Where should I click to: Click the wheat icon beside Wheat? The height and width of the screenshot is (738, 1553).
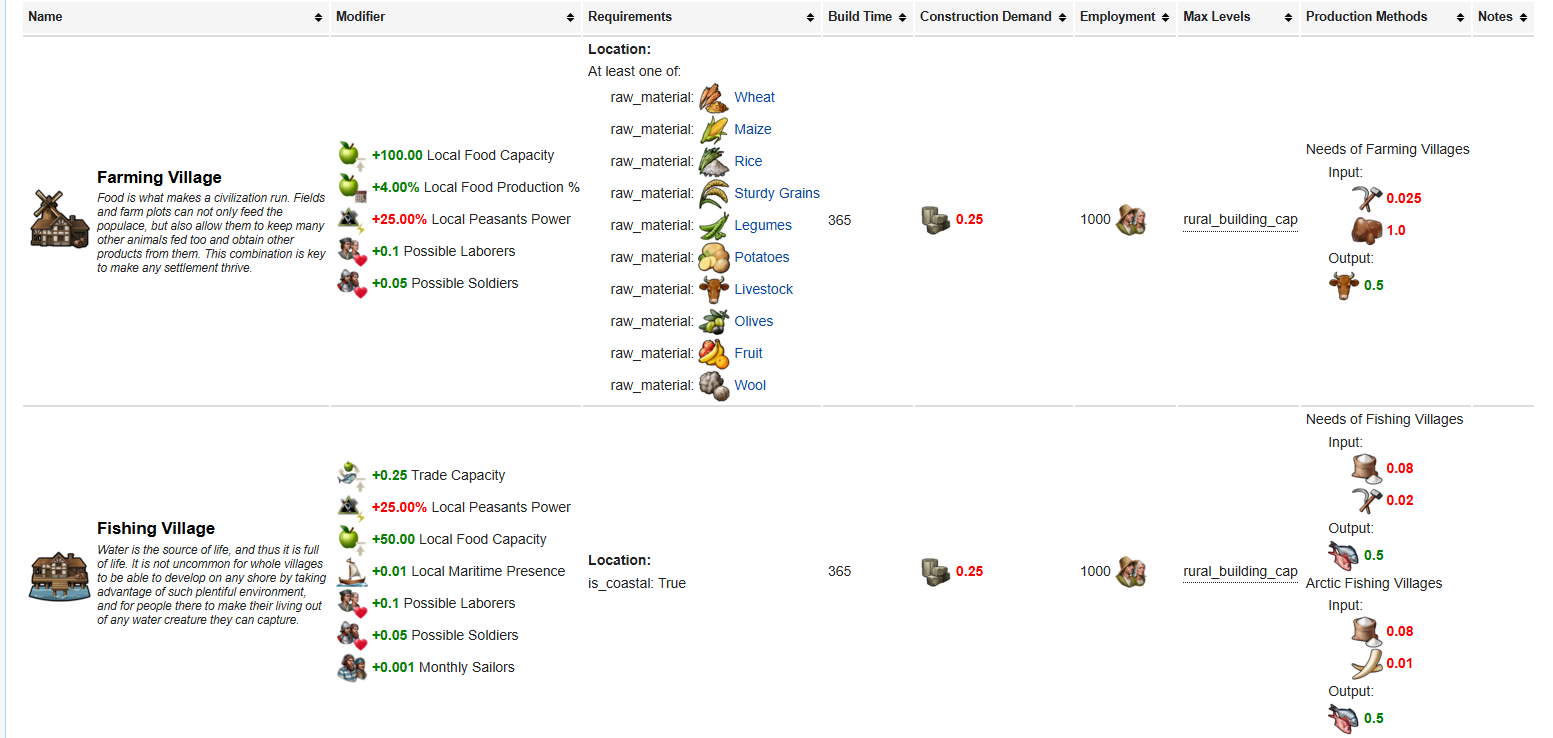click(x=714, y=97)
